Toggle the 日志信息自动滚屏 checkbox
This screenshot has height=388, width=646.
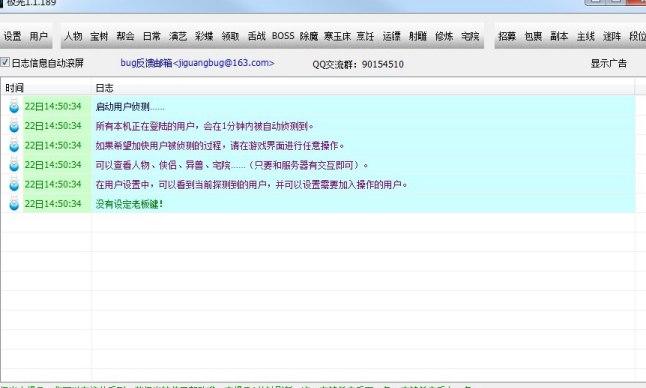pos(5,63)
